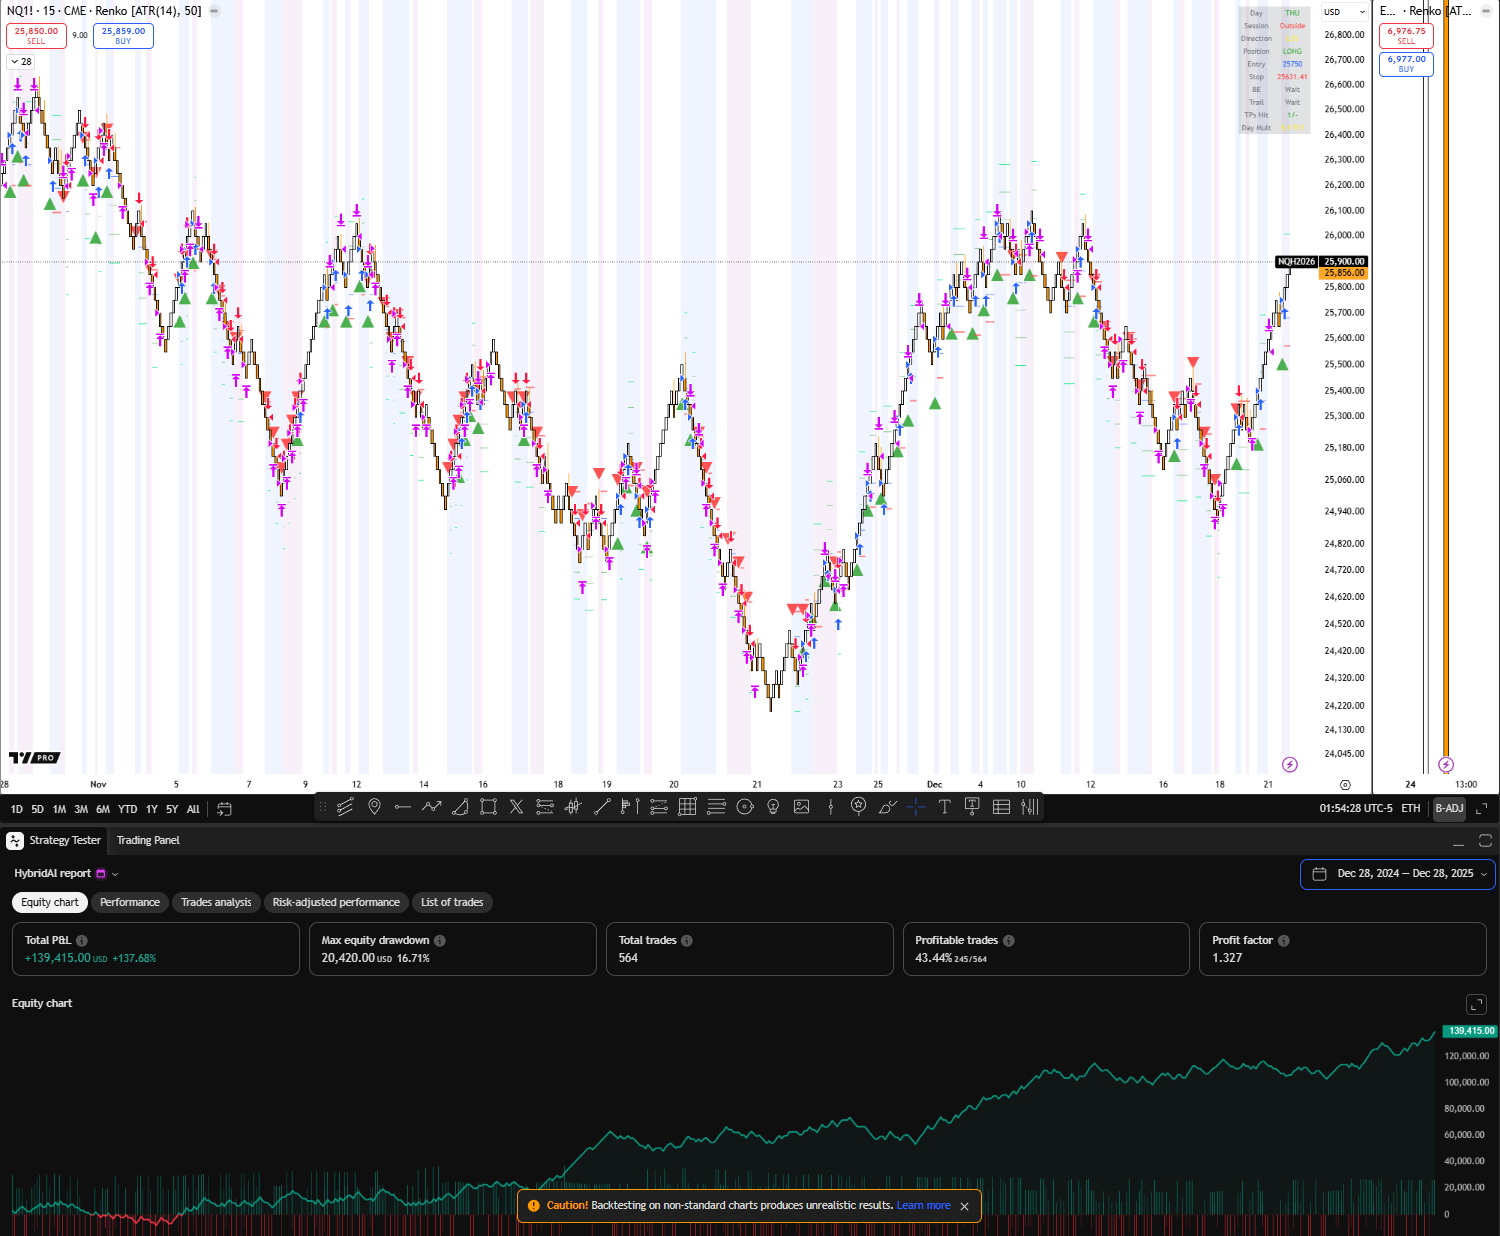Open the USD currency dropdown

(x=1345, y=12)
